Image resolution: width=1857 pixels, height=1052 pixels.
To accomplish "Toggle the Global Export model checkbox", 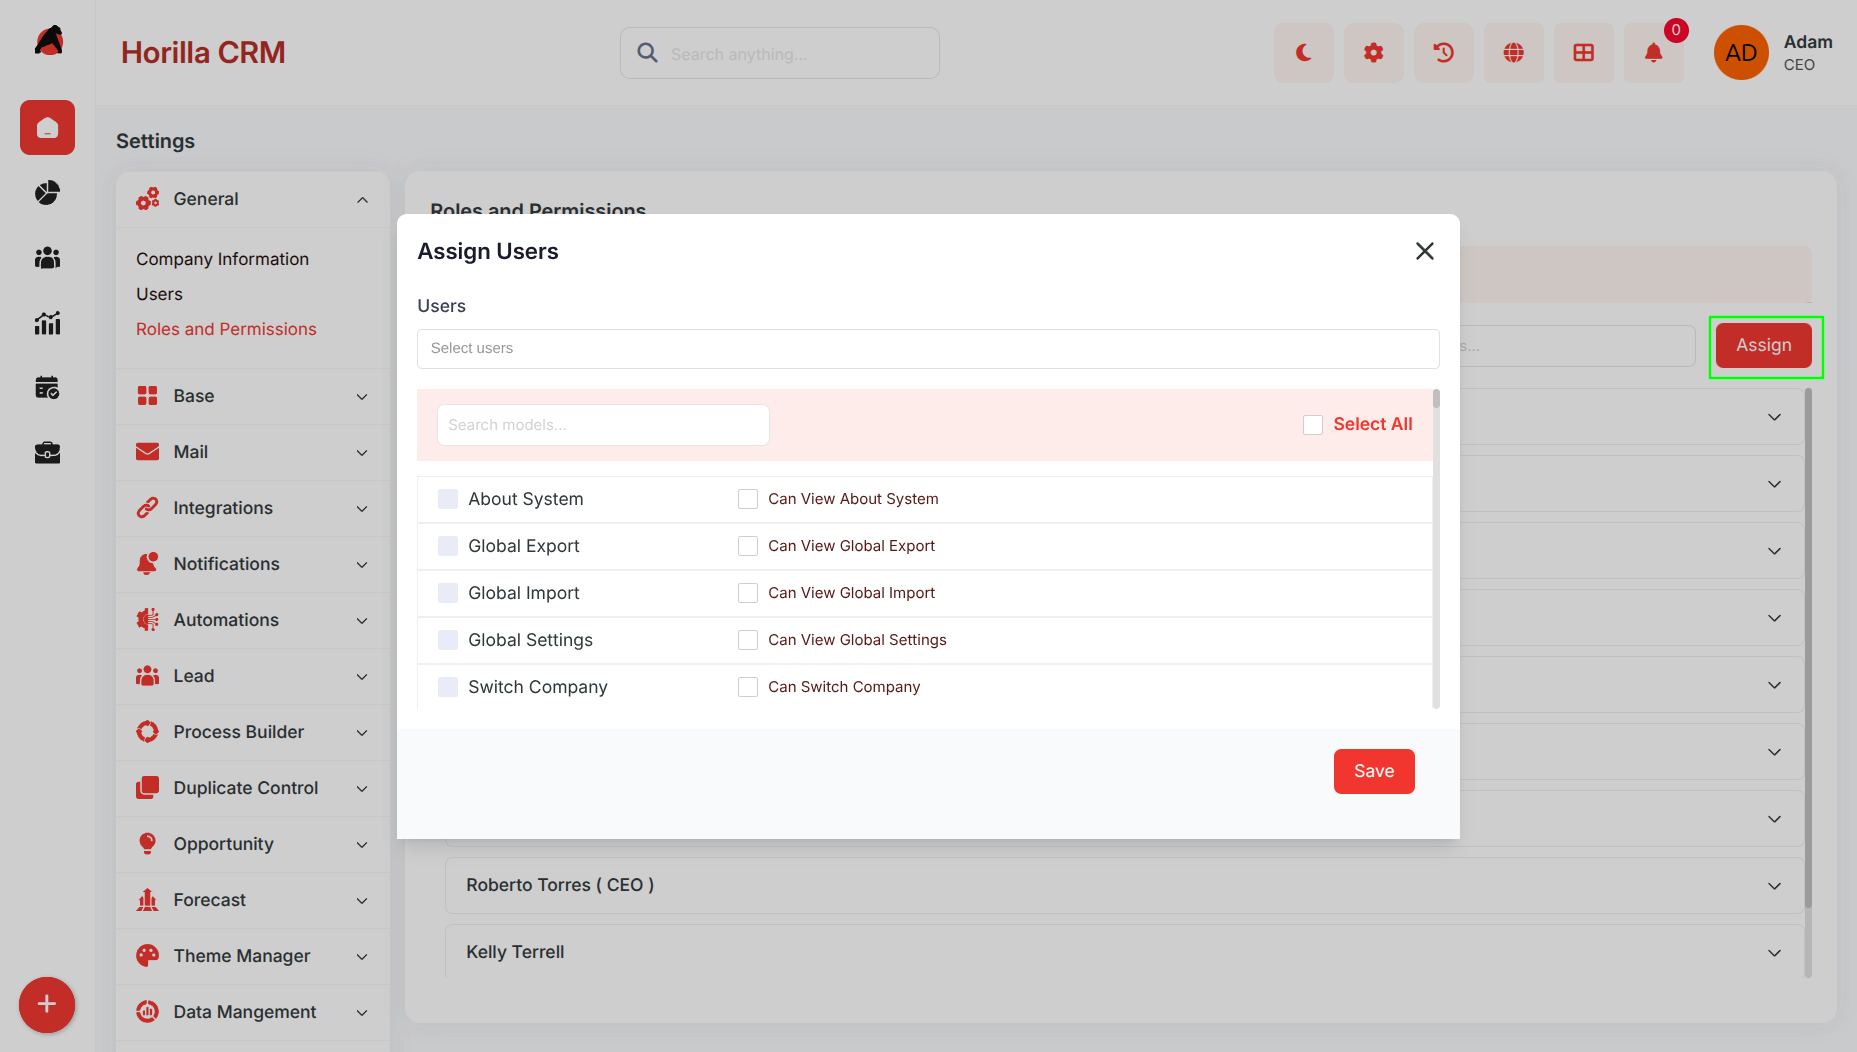I will (448, 546).
